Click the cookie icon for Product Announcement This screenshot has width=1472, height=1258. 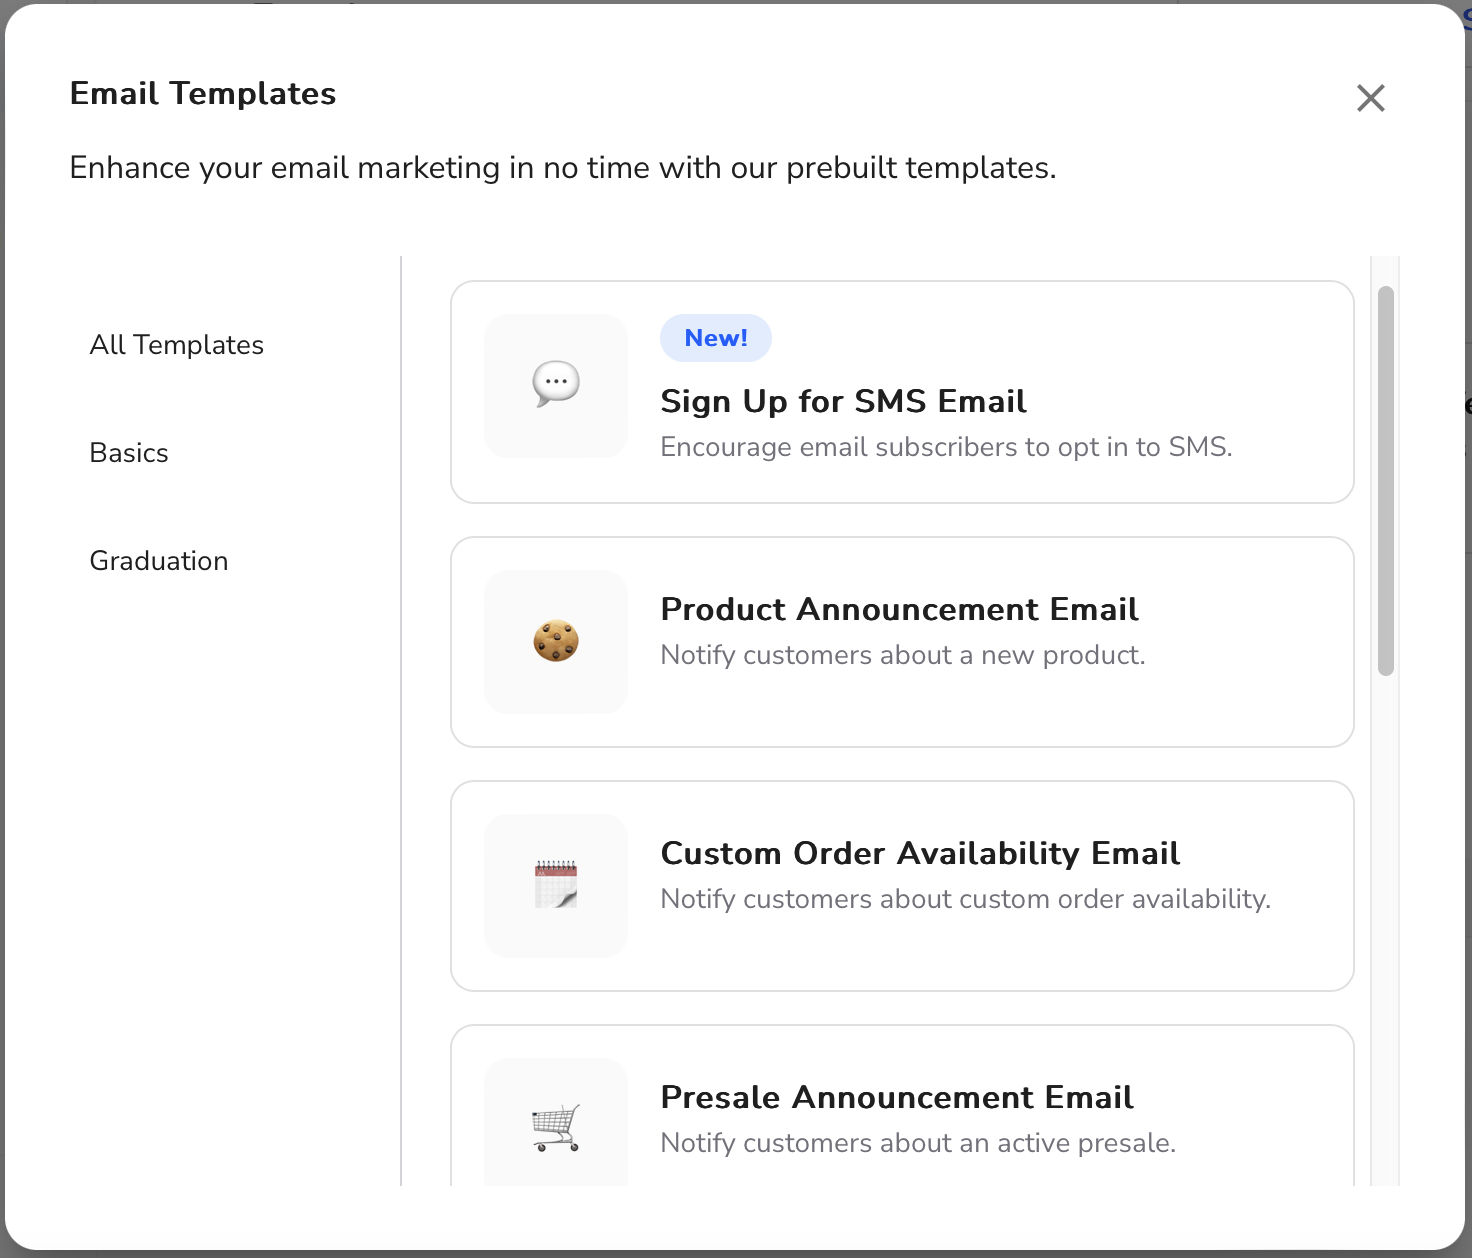(556, 641)
